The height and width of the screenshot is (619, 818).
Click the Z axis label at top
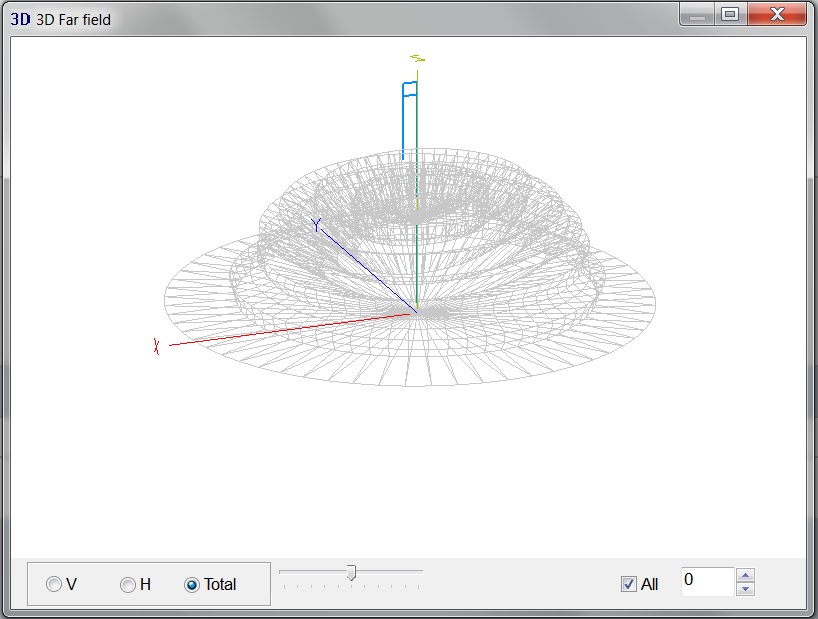(417, 59)
